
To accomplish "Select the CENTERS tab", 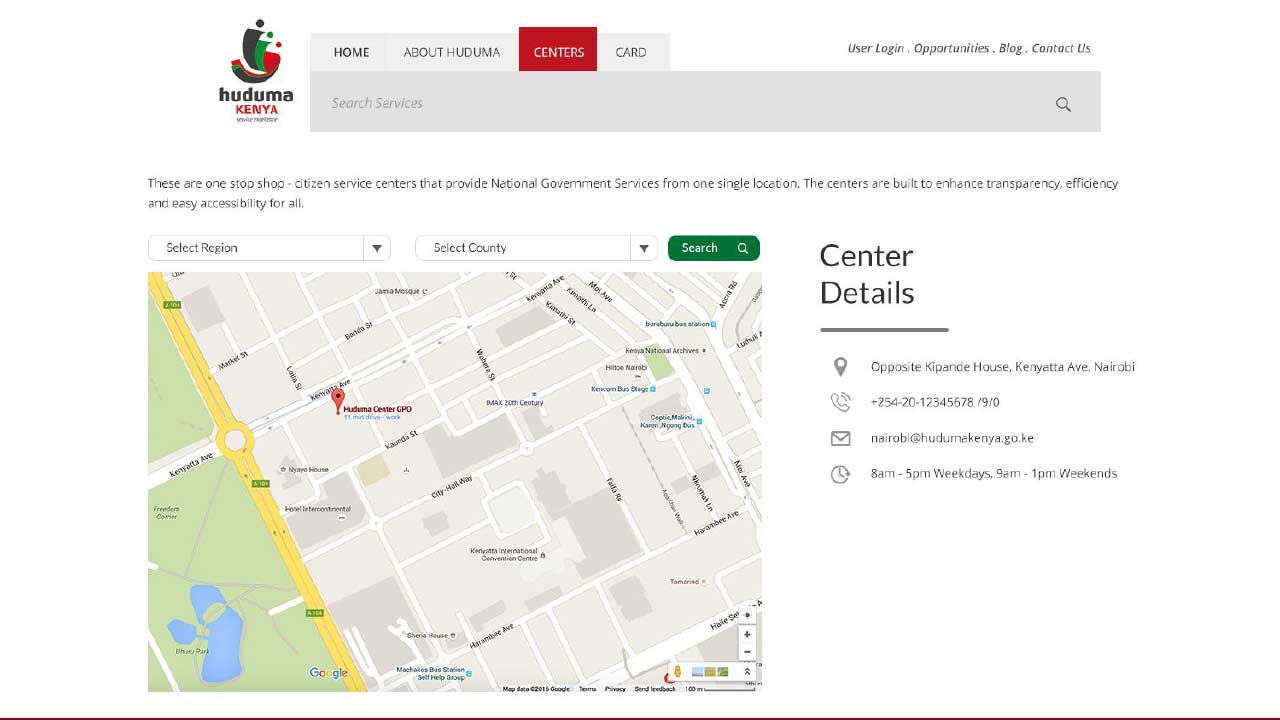I will click(x=558, y=49).
